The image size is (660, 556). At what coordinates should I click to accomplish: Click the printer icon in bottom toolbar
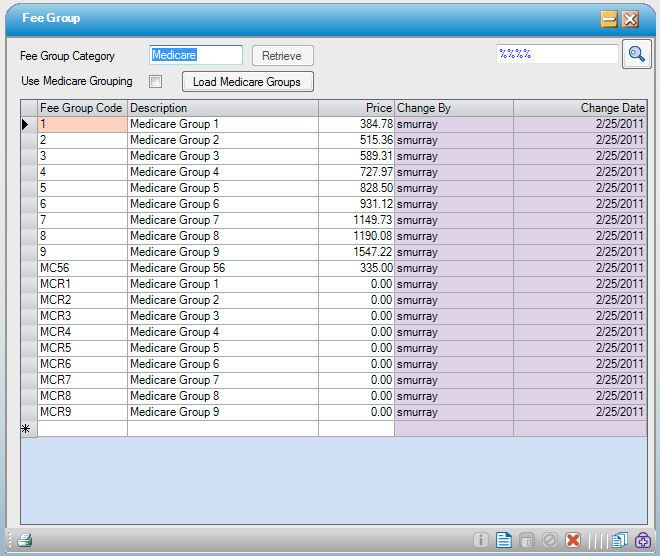tap(25, 540)
